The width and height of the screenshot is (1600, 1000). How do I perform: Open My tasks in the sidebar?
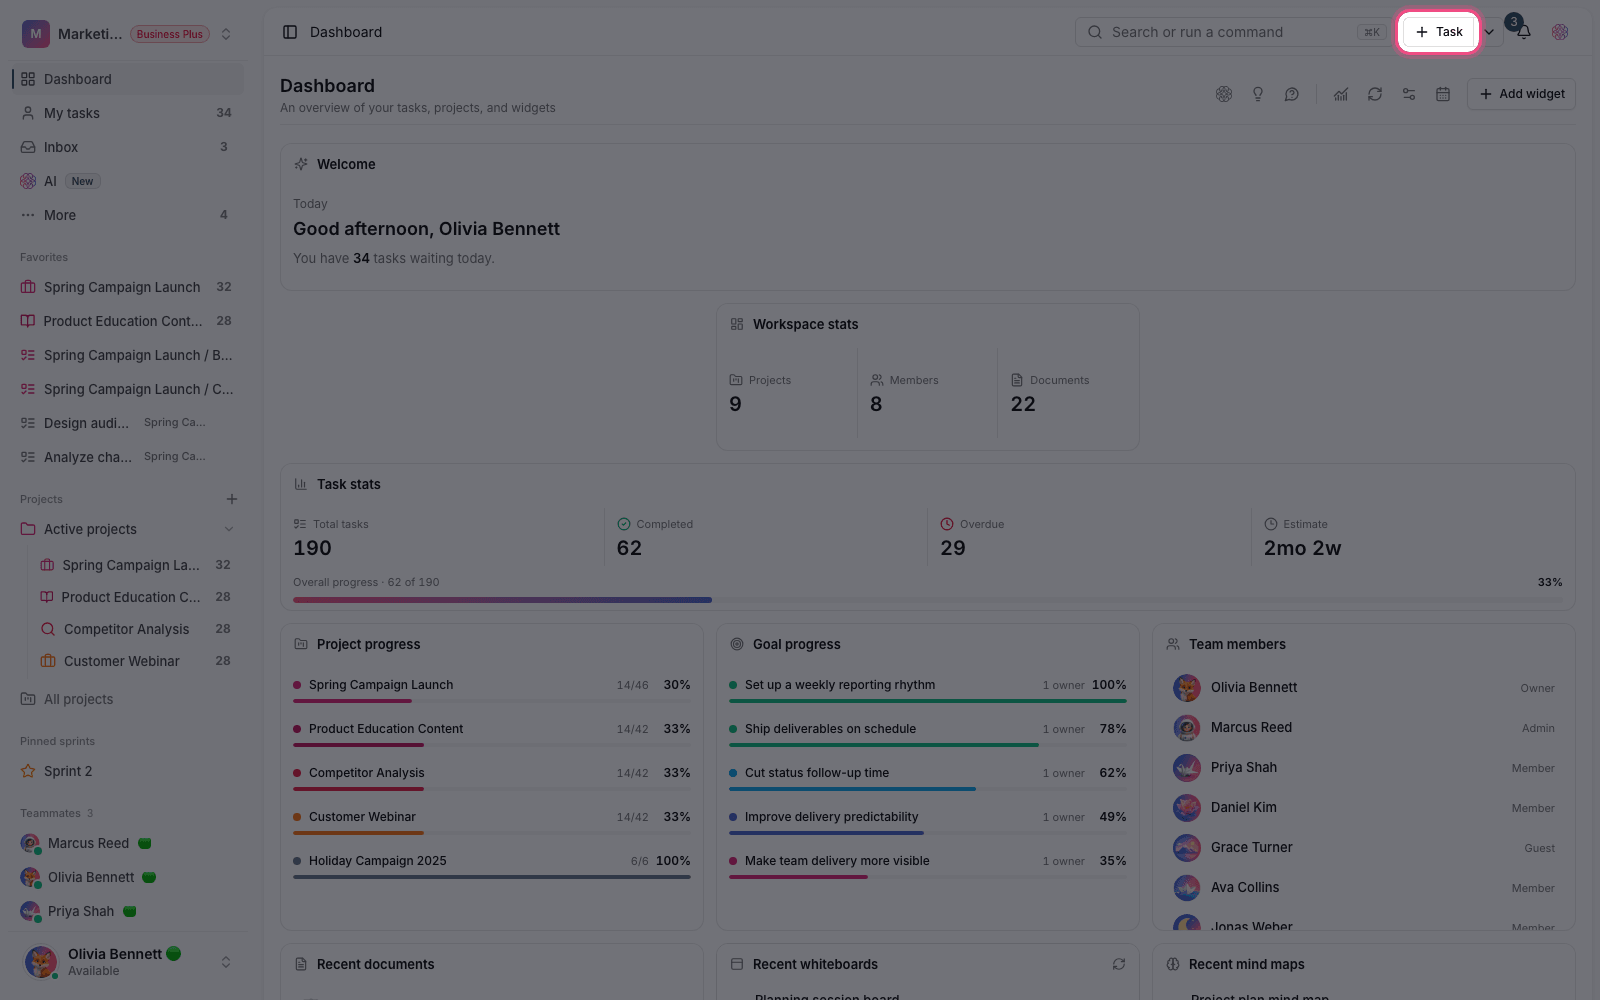point(128,113)
